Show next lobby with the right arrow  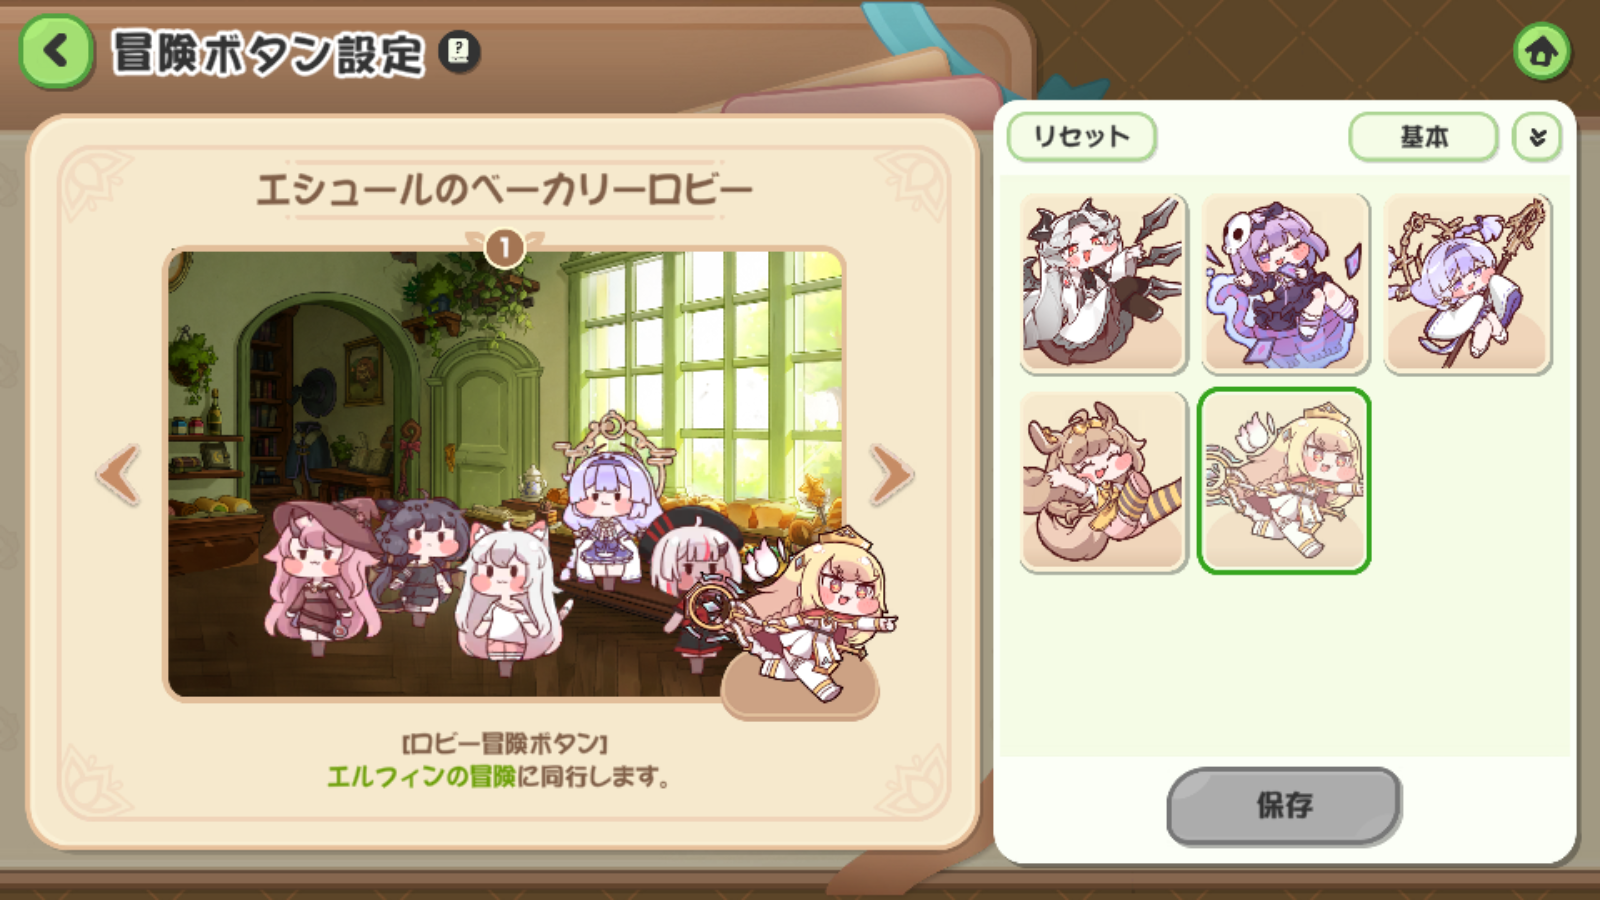click(x=890, y=474)
